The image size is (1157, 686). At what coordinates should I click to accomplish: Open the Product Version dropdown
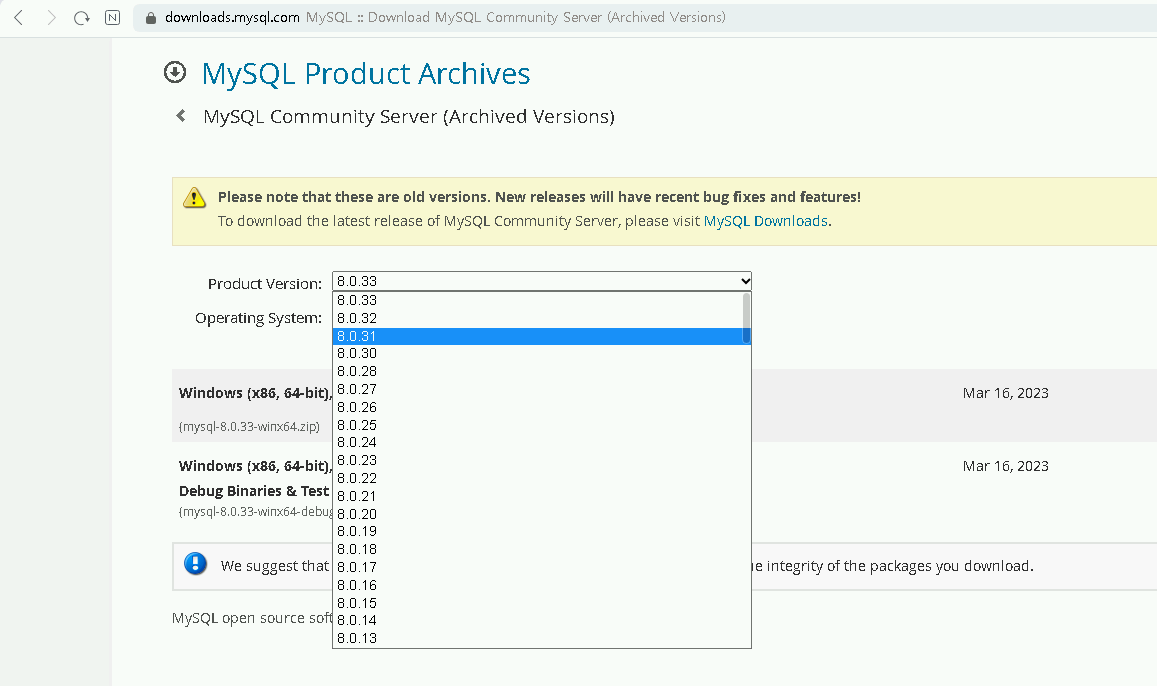pyautogui.click(x=542, y=281)
